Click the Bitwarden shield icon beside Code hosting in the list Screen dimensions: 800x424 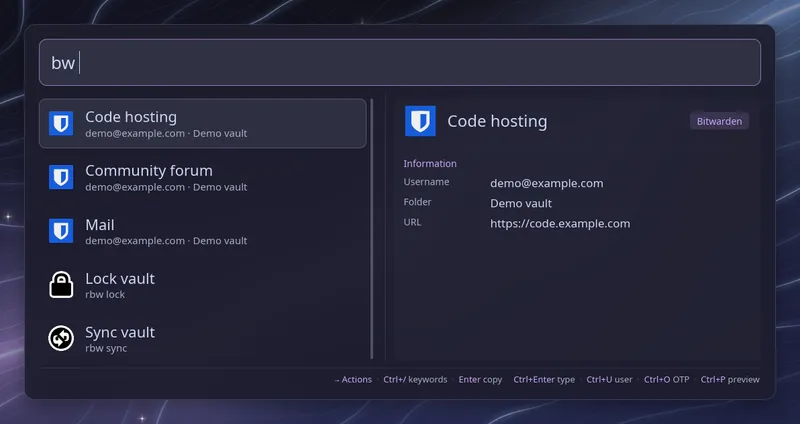coord(61,123)
